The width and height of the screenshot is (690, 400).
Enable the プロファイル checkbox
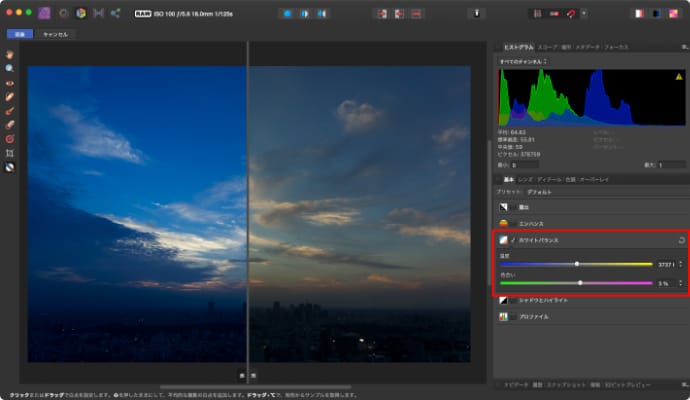513,317
